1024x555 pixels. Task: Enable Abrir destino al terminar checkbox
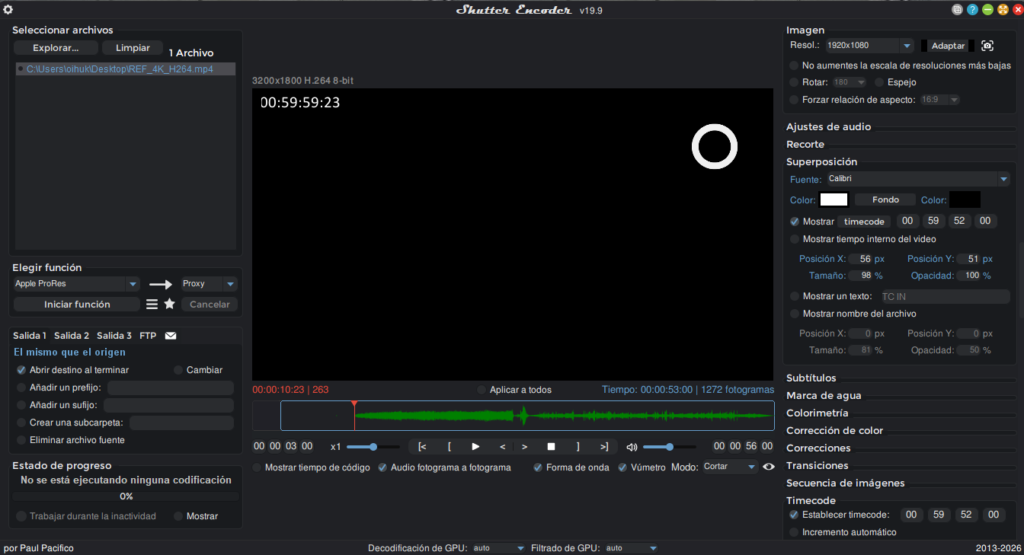22,370
